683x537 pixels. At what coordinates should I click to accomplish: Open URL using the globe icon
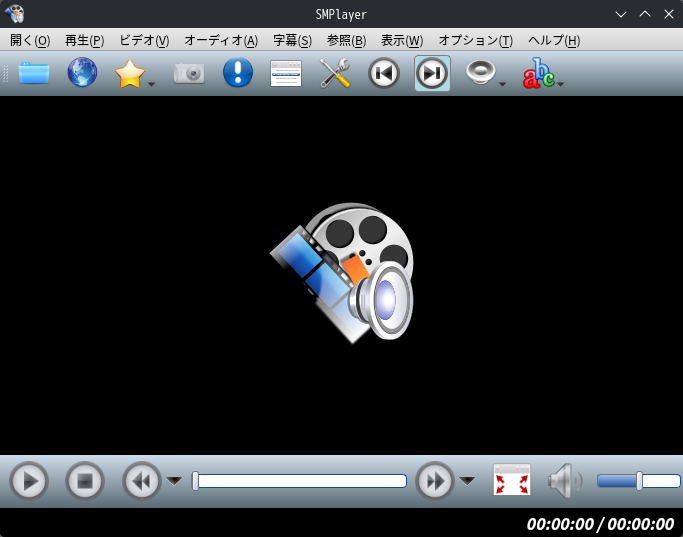point(82,73)
